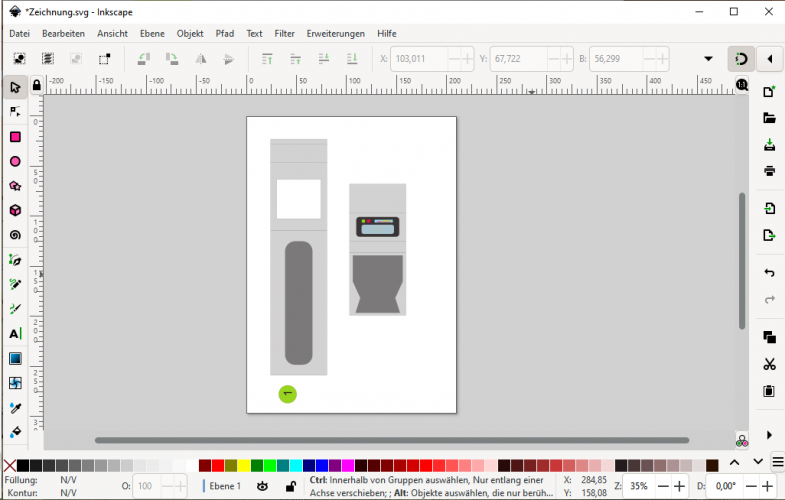Open the Erweiterungen menu

click(335, 34)
